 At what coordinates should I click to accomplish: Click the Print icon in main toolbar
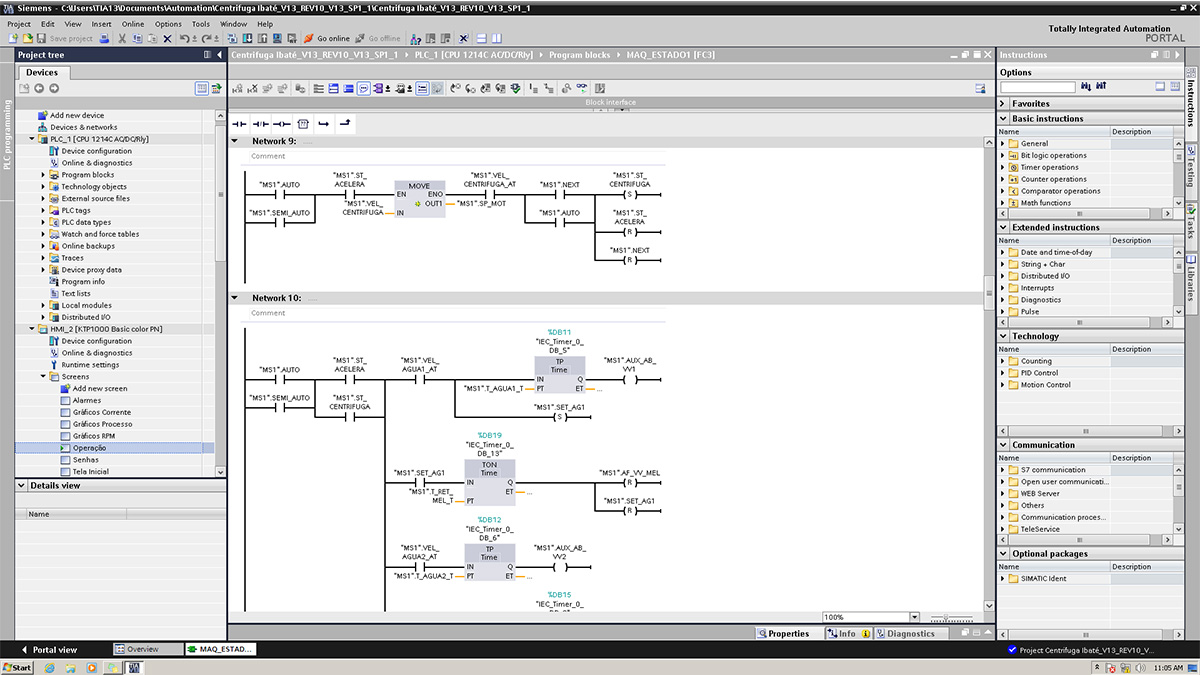(x=105, y=38)
